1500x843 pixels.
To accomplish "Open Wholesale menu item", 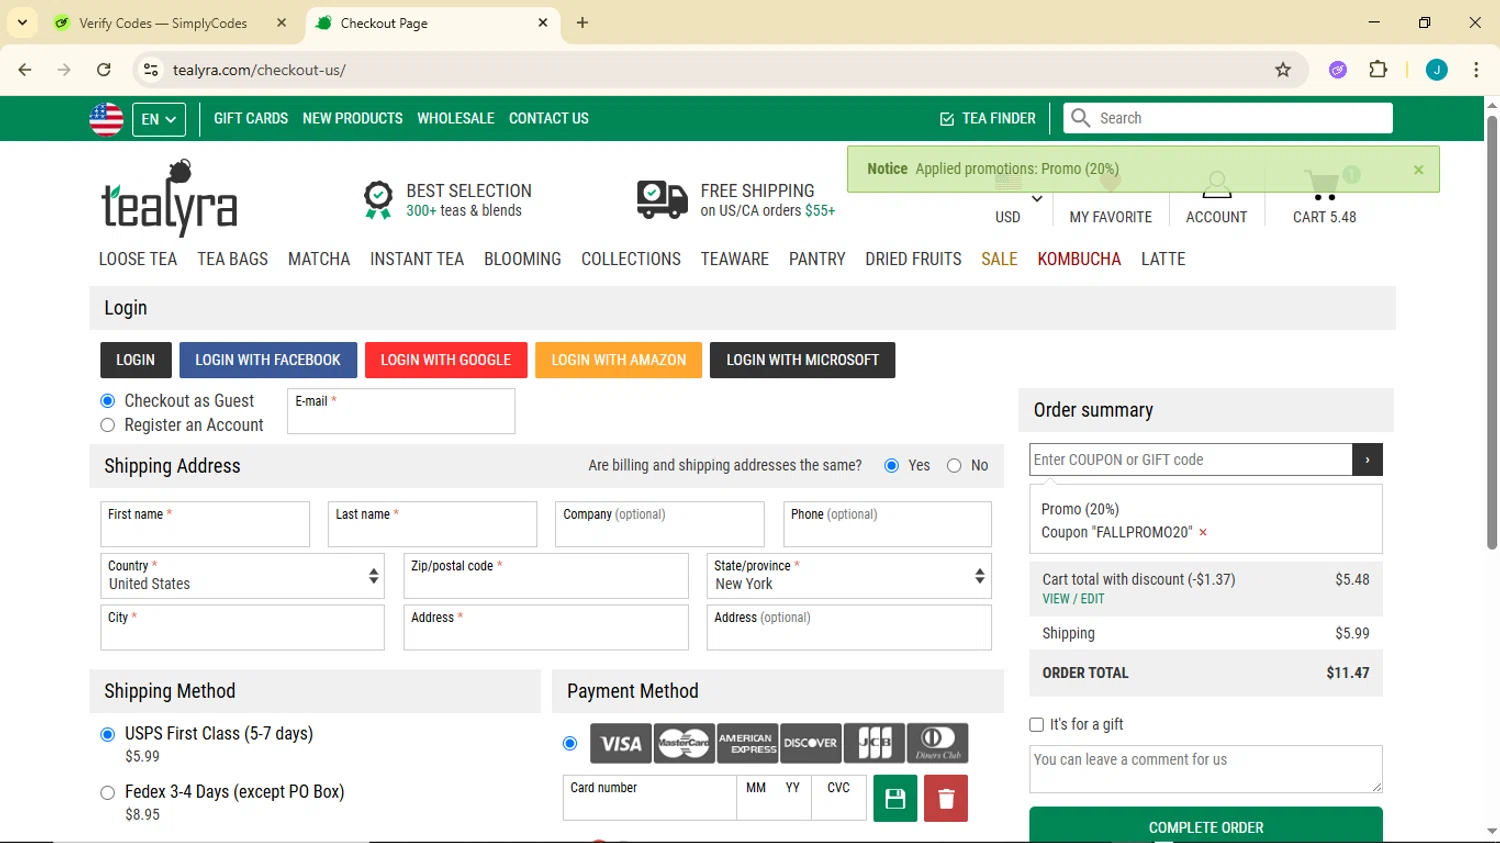I will point(456,118).
